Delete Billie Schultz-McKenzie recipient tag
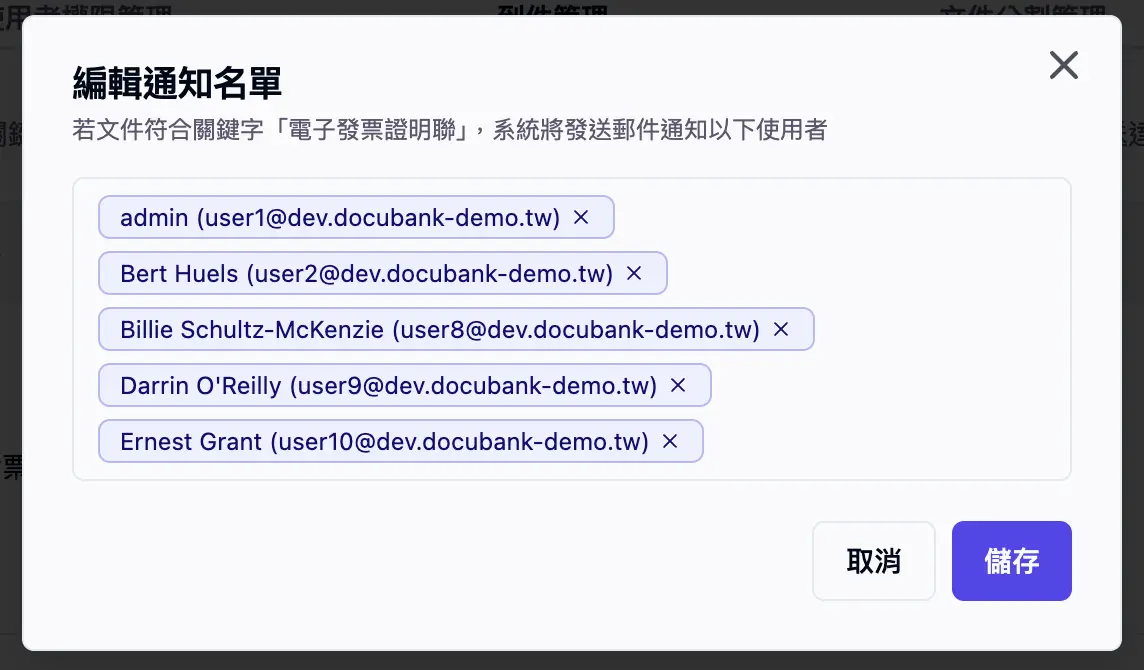 [x=781, y=329]
